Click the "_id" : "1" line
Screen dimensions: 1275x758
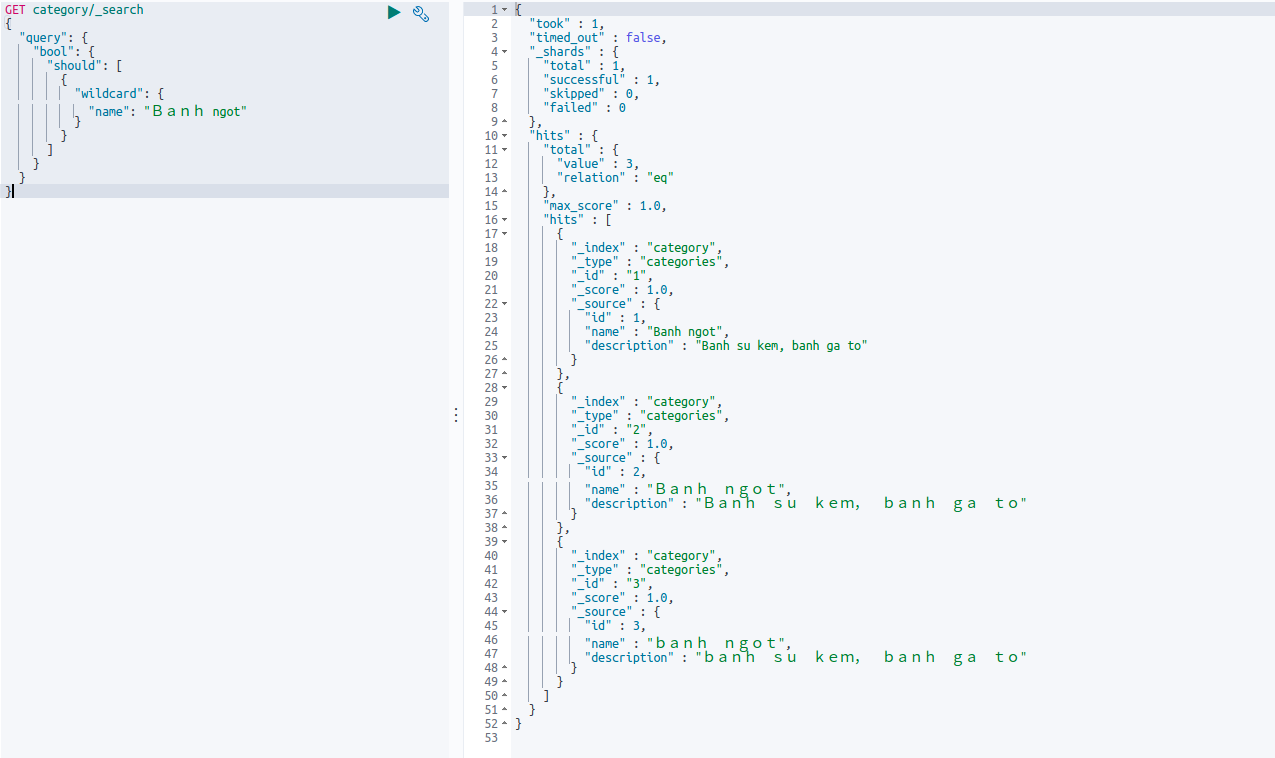pyautogui.click(x=612, y=276)
